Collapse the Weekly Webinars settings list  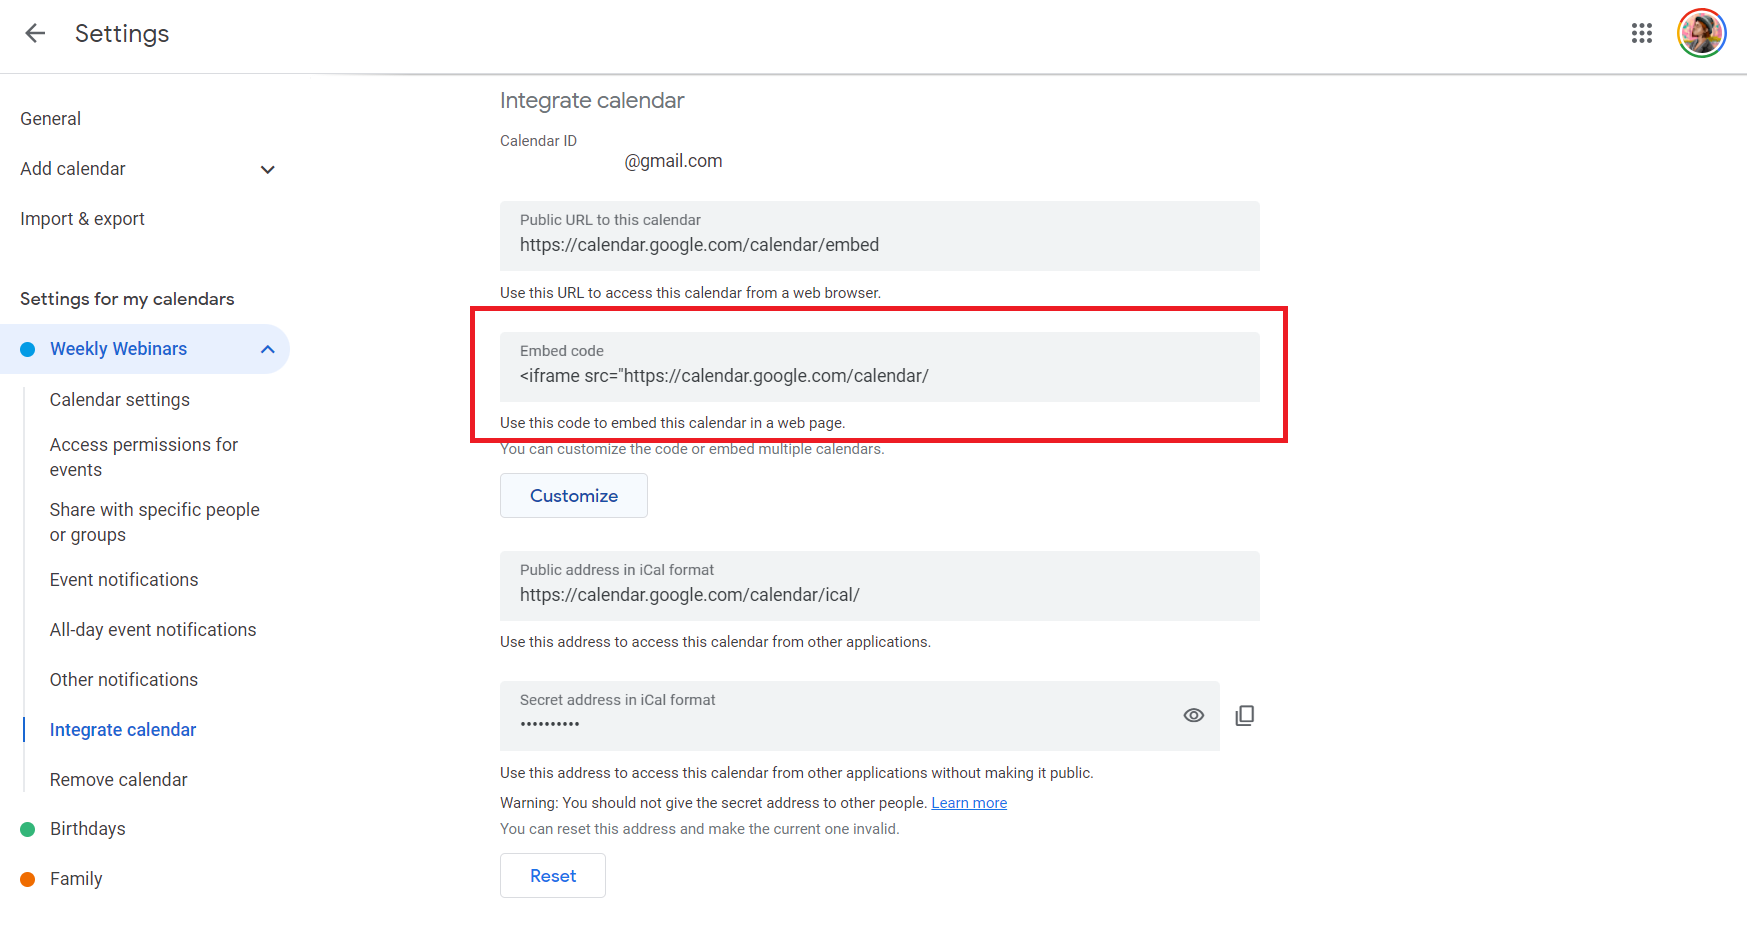tap(267, 349)
